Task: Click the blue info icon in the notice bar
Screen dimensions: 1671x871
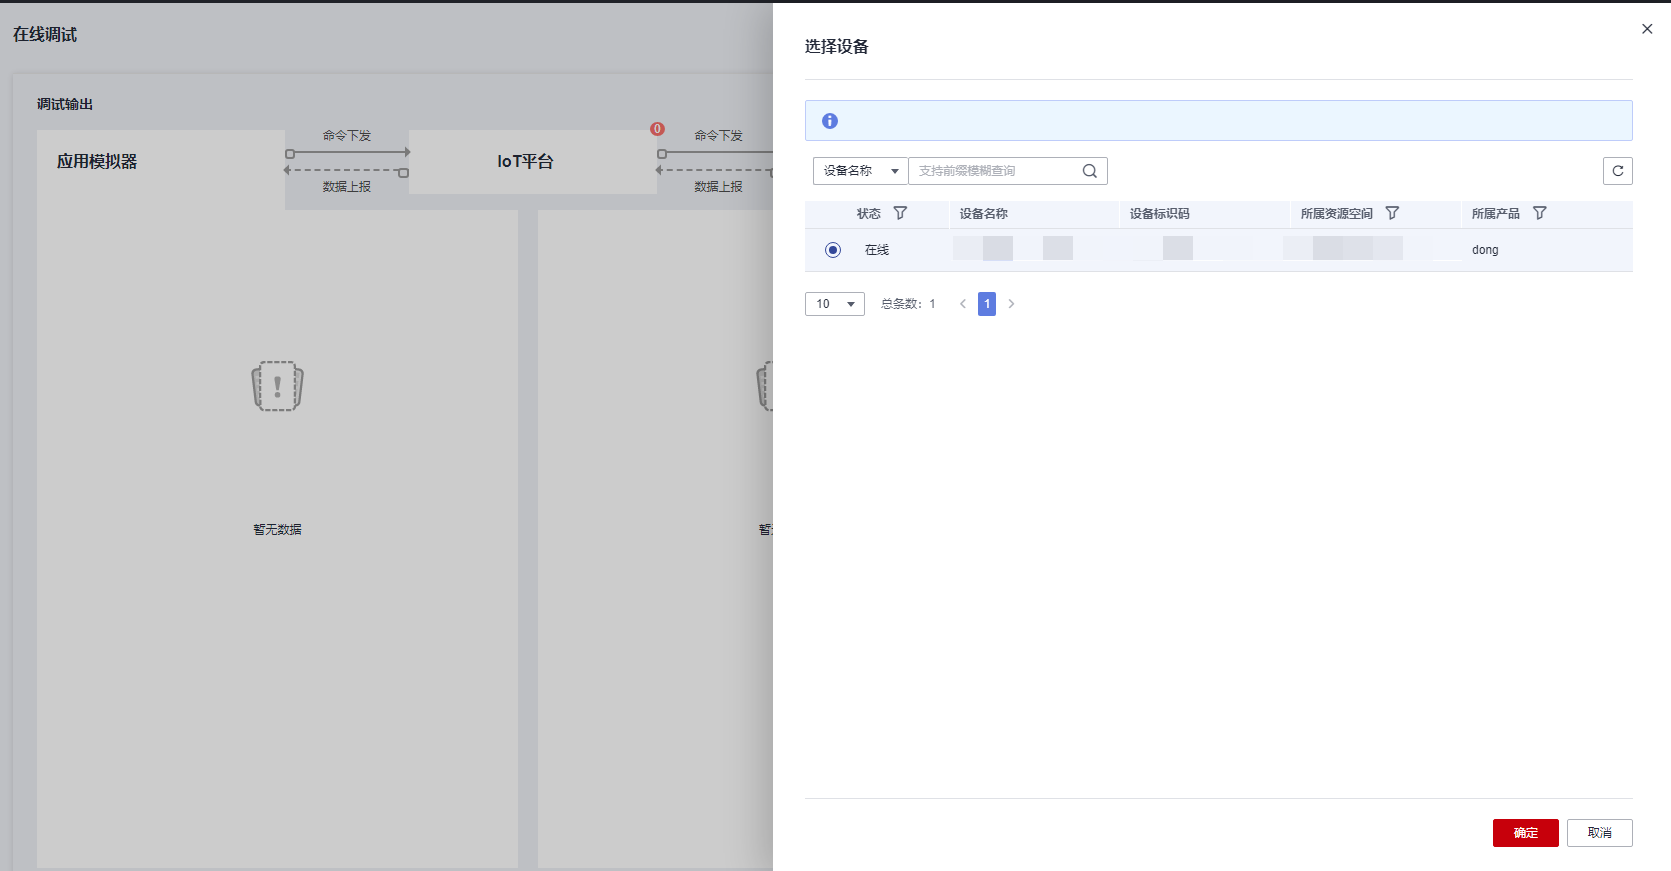Action: [x=830, y=121]
